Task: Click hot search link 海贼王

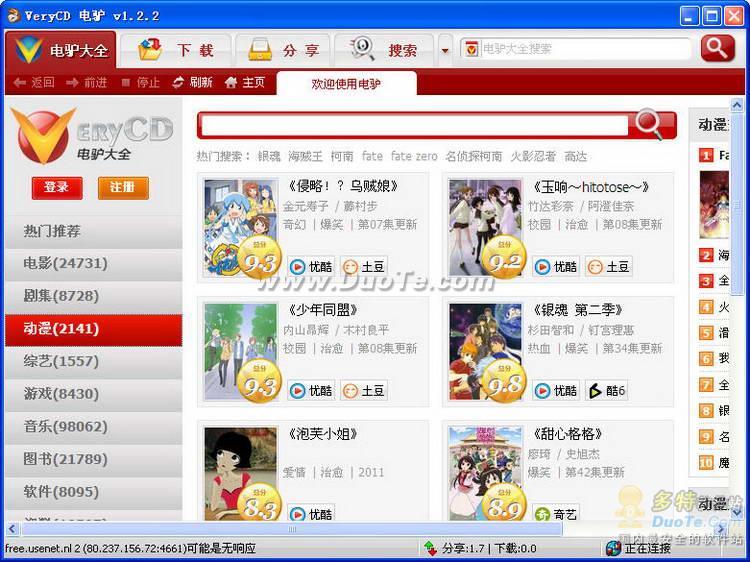Action: point(305,156)
